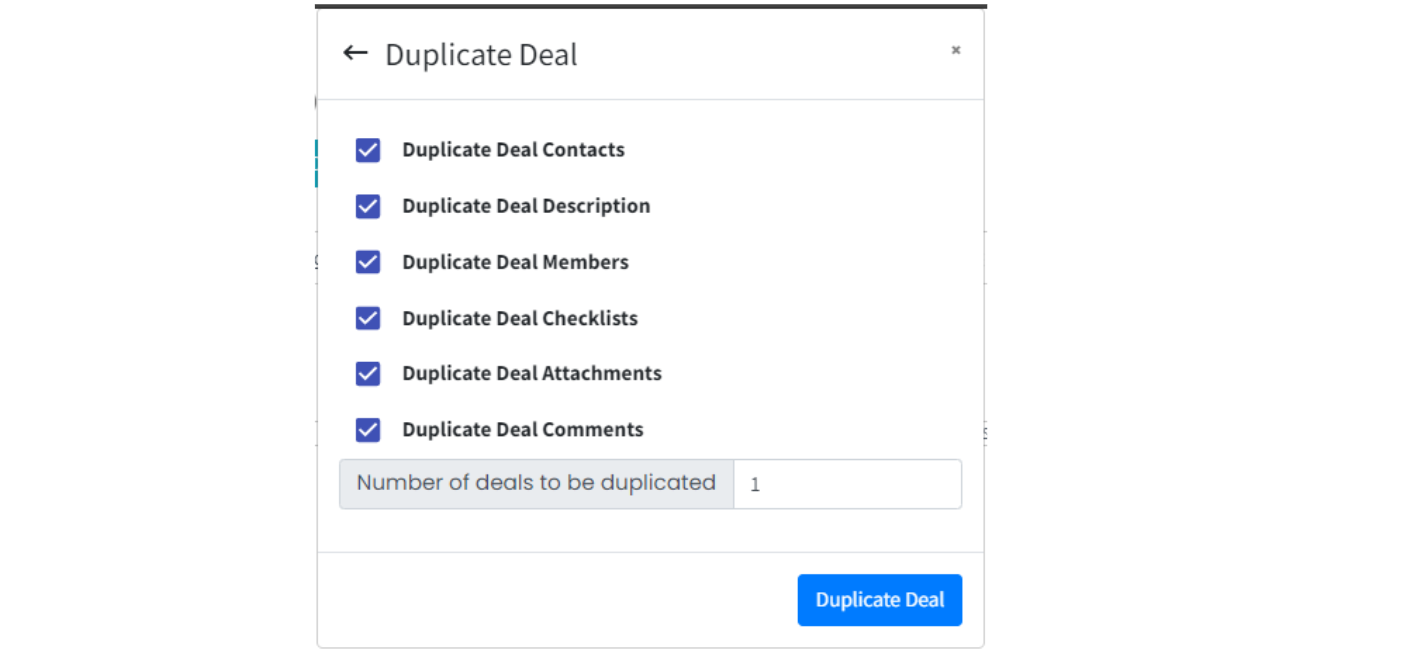Click the "Duplicate Deal Attachments" label text
The image size is (1418, 654).
click(532, 374)
